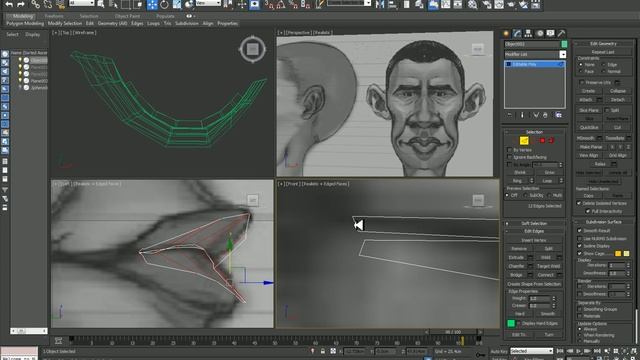Open reference coordinate system View dropdown
640x360 pixels.
pyautogui.click(x=209, y=3)
